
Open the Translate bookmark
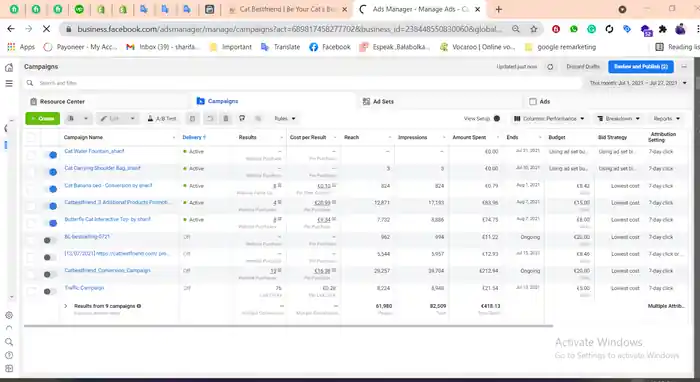click(x=280, y=47)
